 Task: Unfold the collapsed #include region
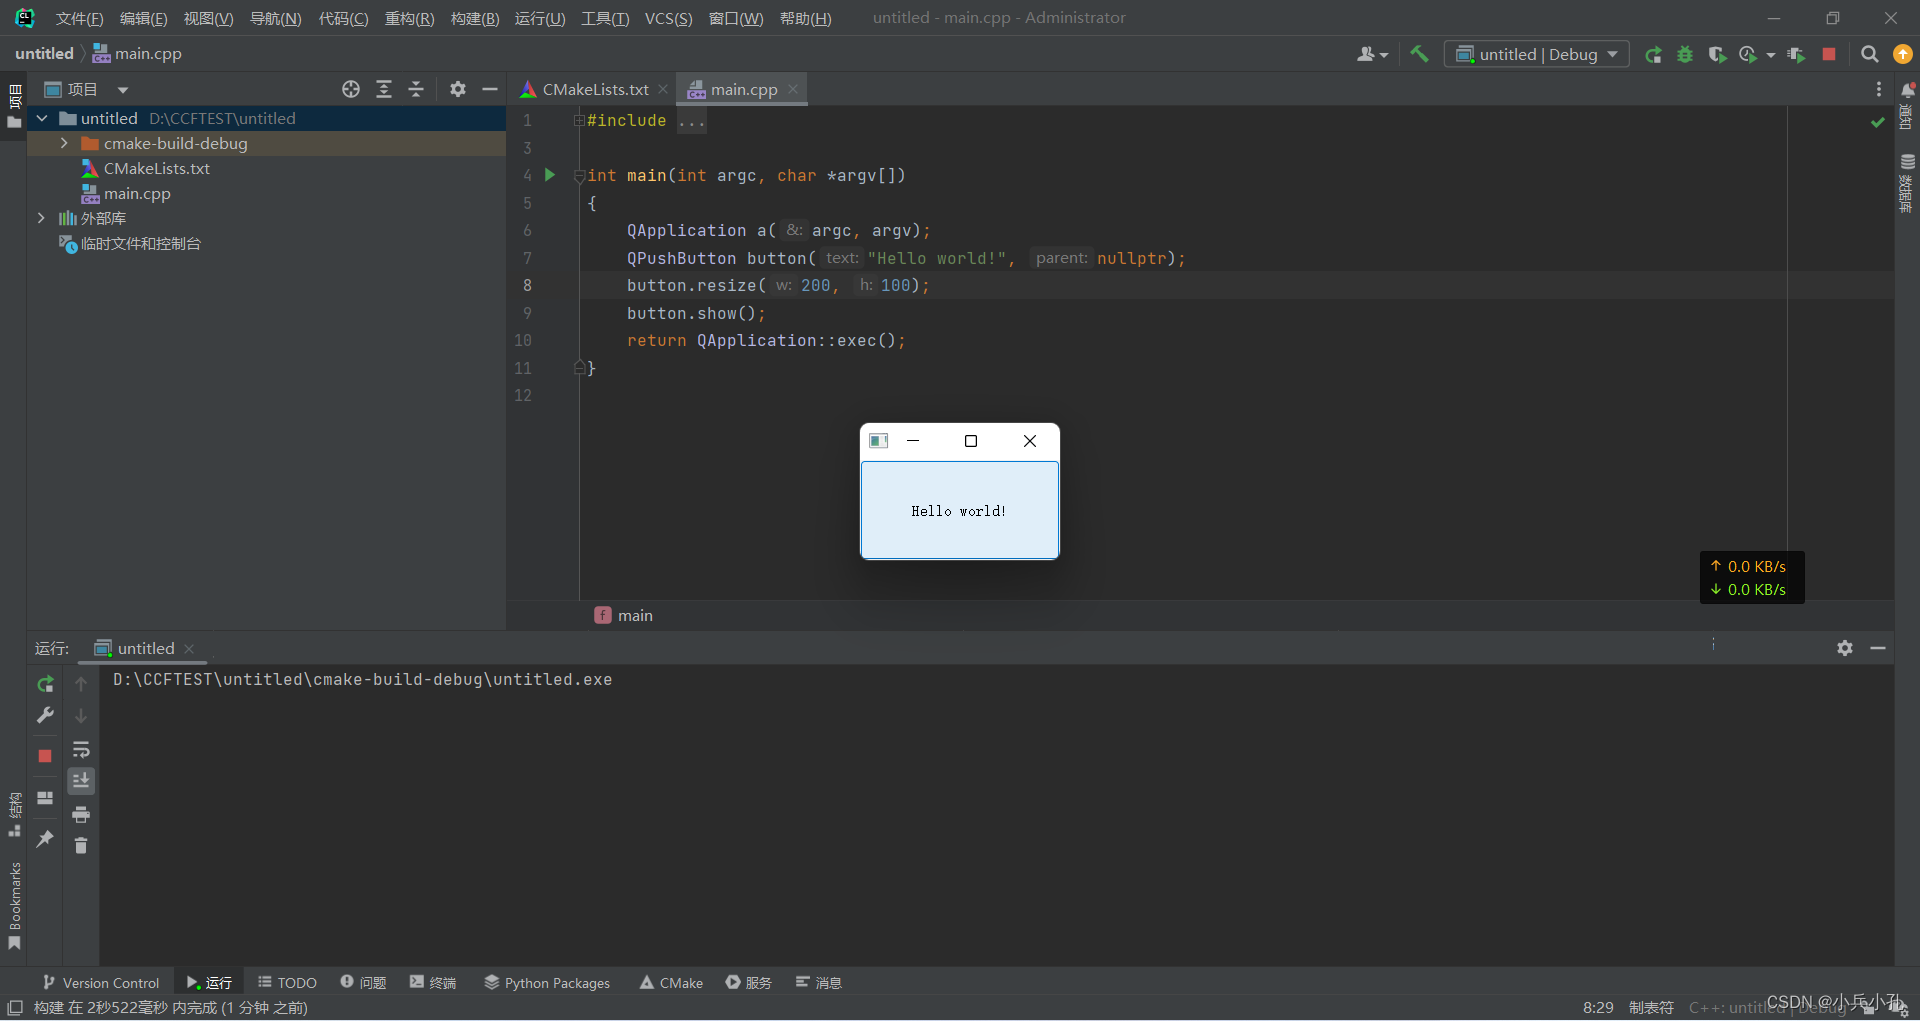point(579,121)
